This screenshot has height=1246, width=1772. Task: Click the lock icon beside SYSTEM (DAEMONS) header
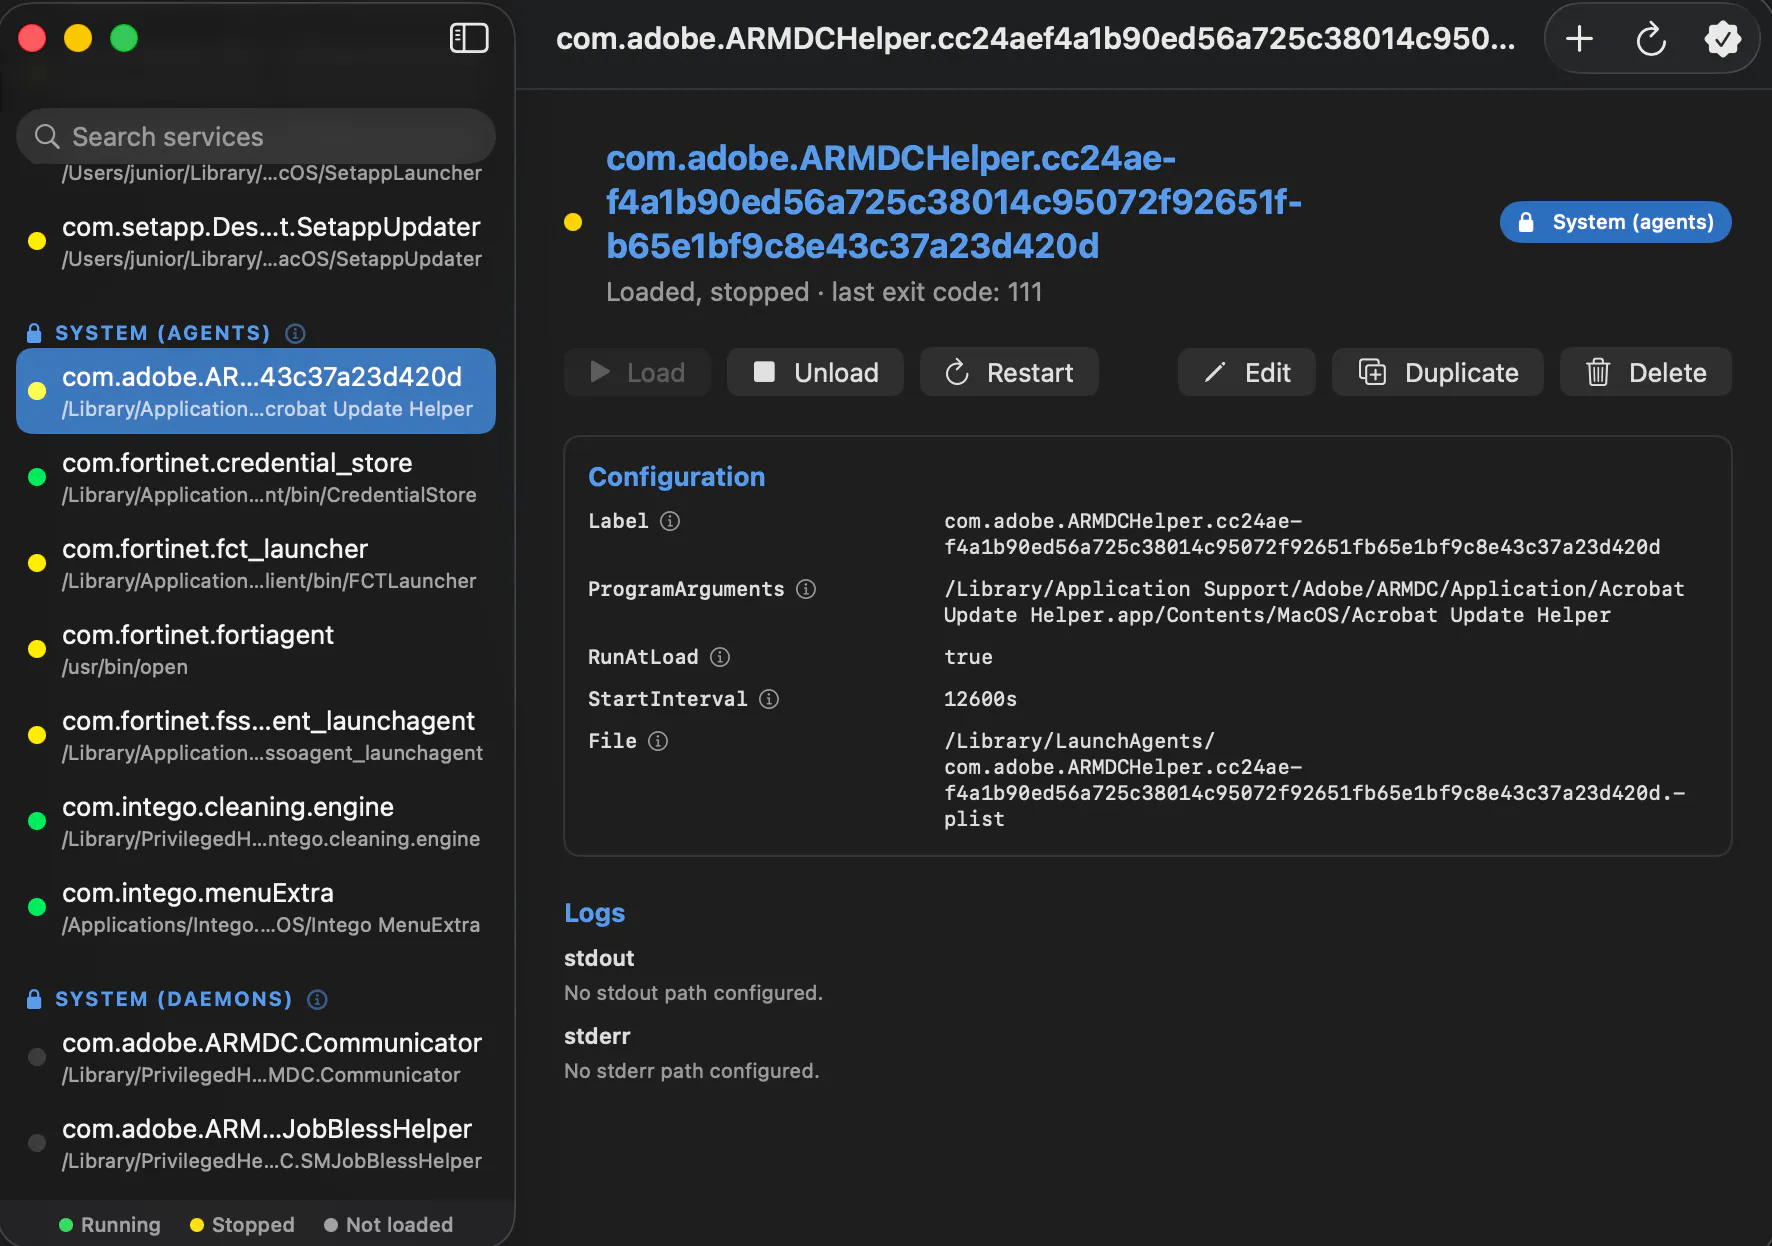[34, 999]
